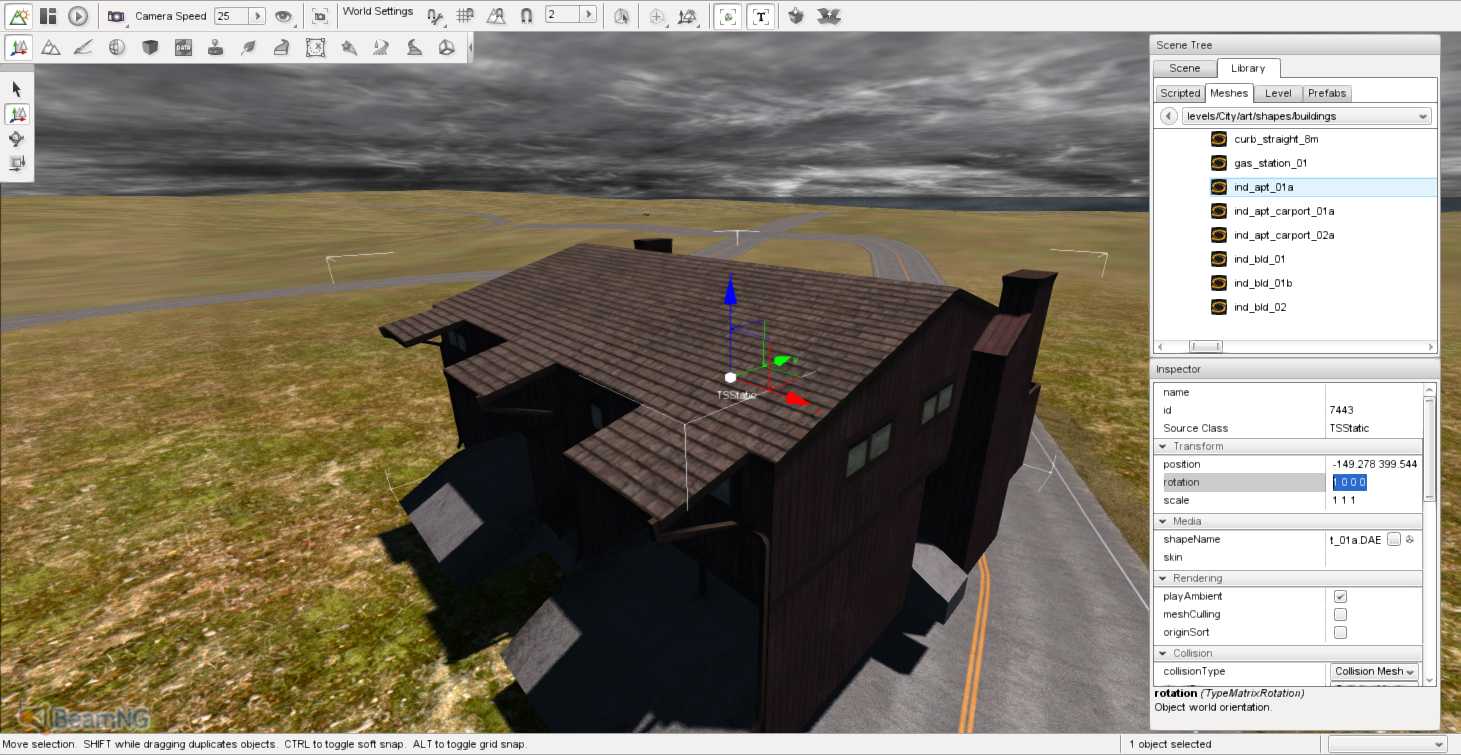Image resolution: width=1461 pixels, height=755 pixels.
Task: Open the World Editor mode icon
Action: click(19, 16)
